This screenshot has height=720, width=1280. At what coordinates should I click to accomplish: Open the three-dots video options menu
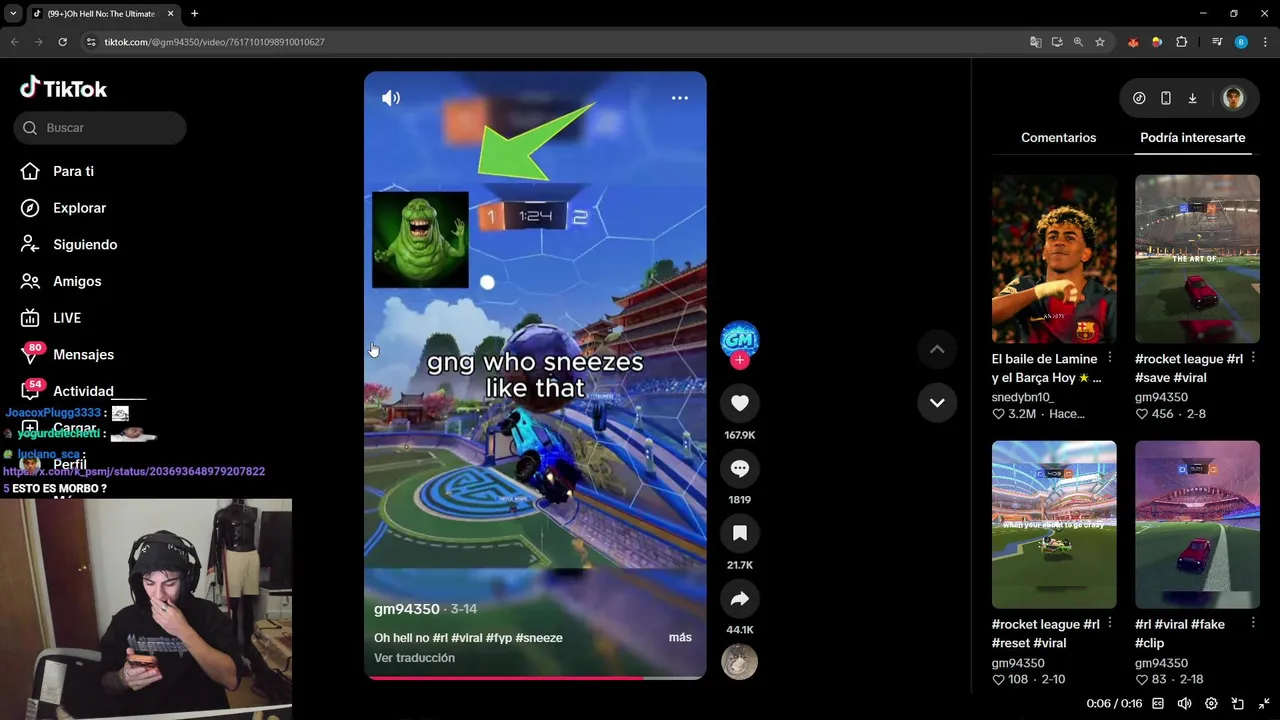[x=680, y=98]
